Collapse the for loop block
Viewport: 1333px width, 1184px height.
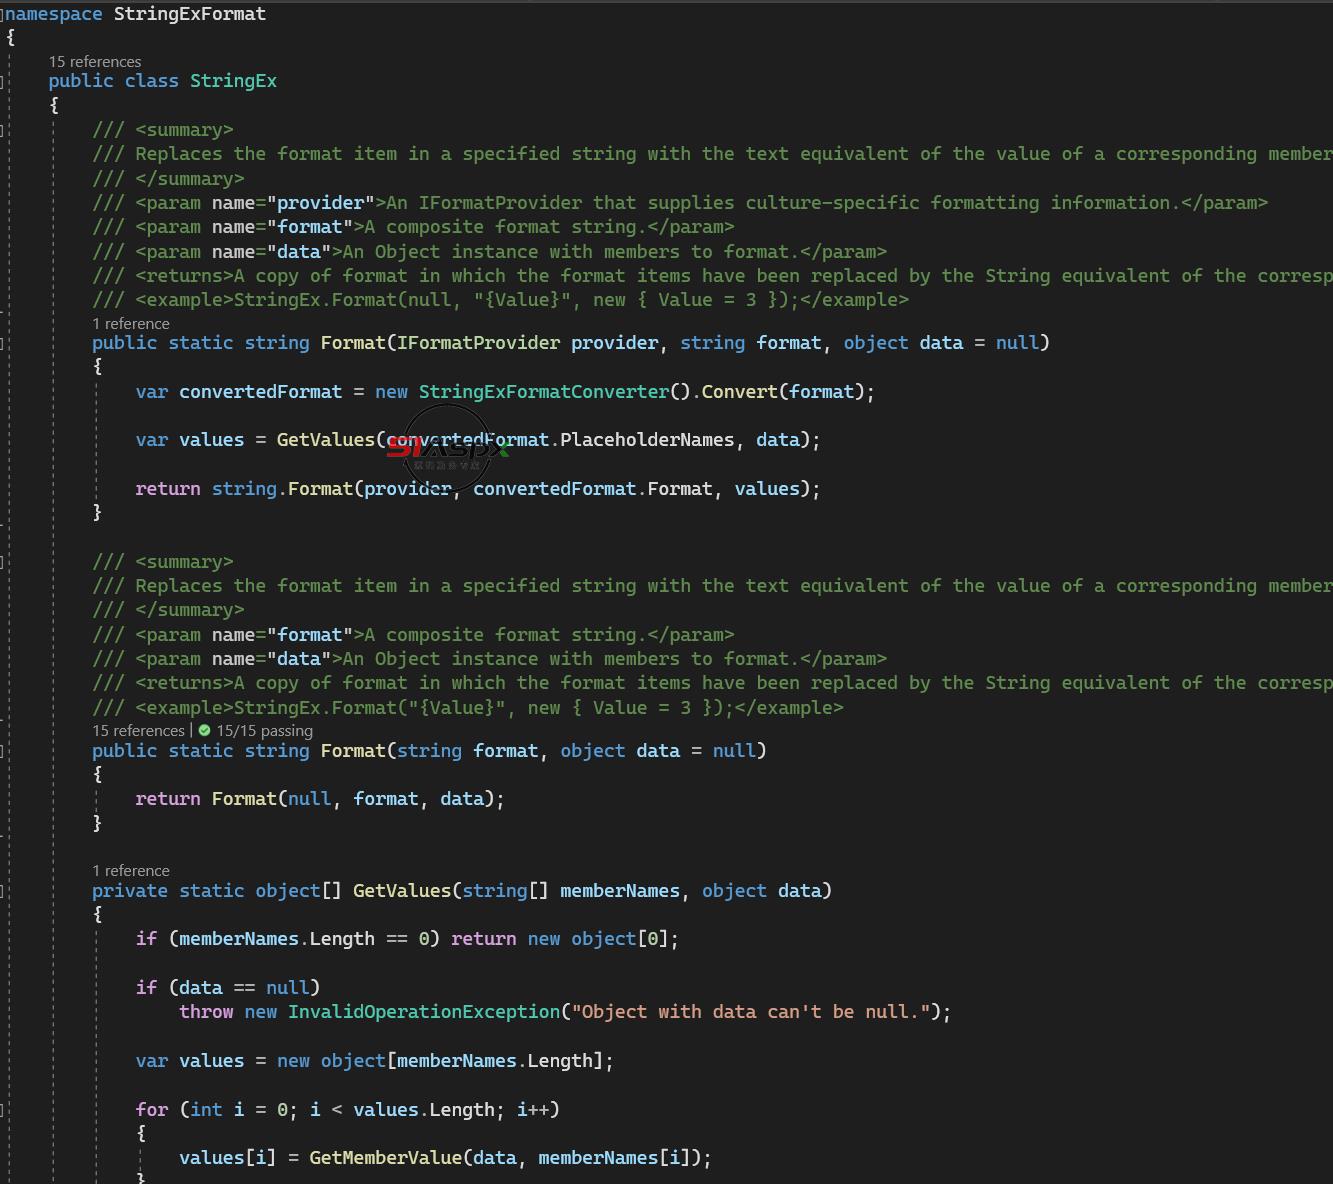click(x=3, y=1110)
